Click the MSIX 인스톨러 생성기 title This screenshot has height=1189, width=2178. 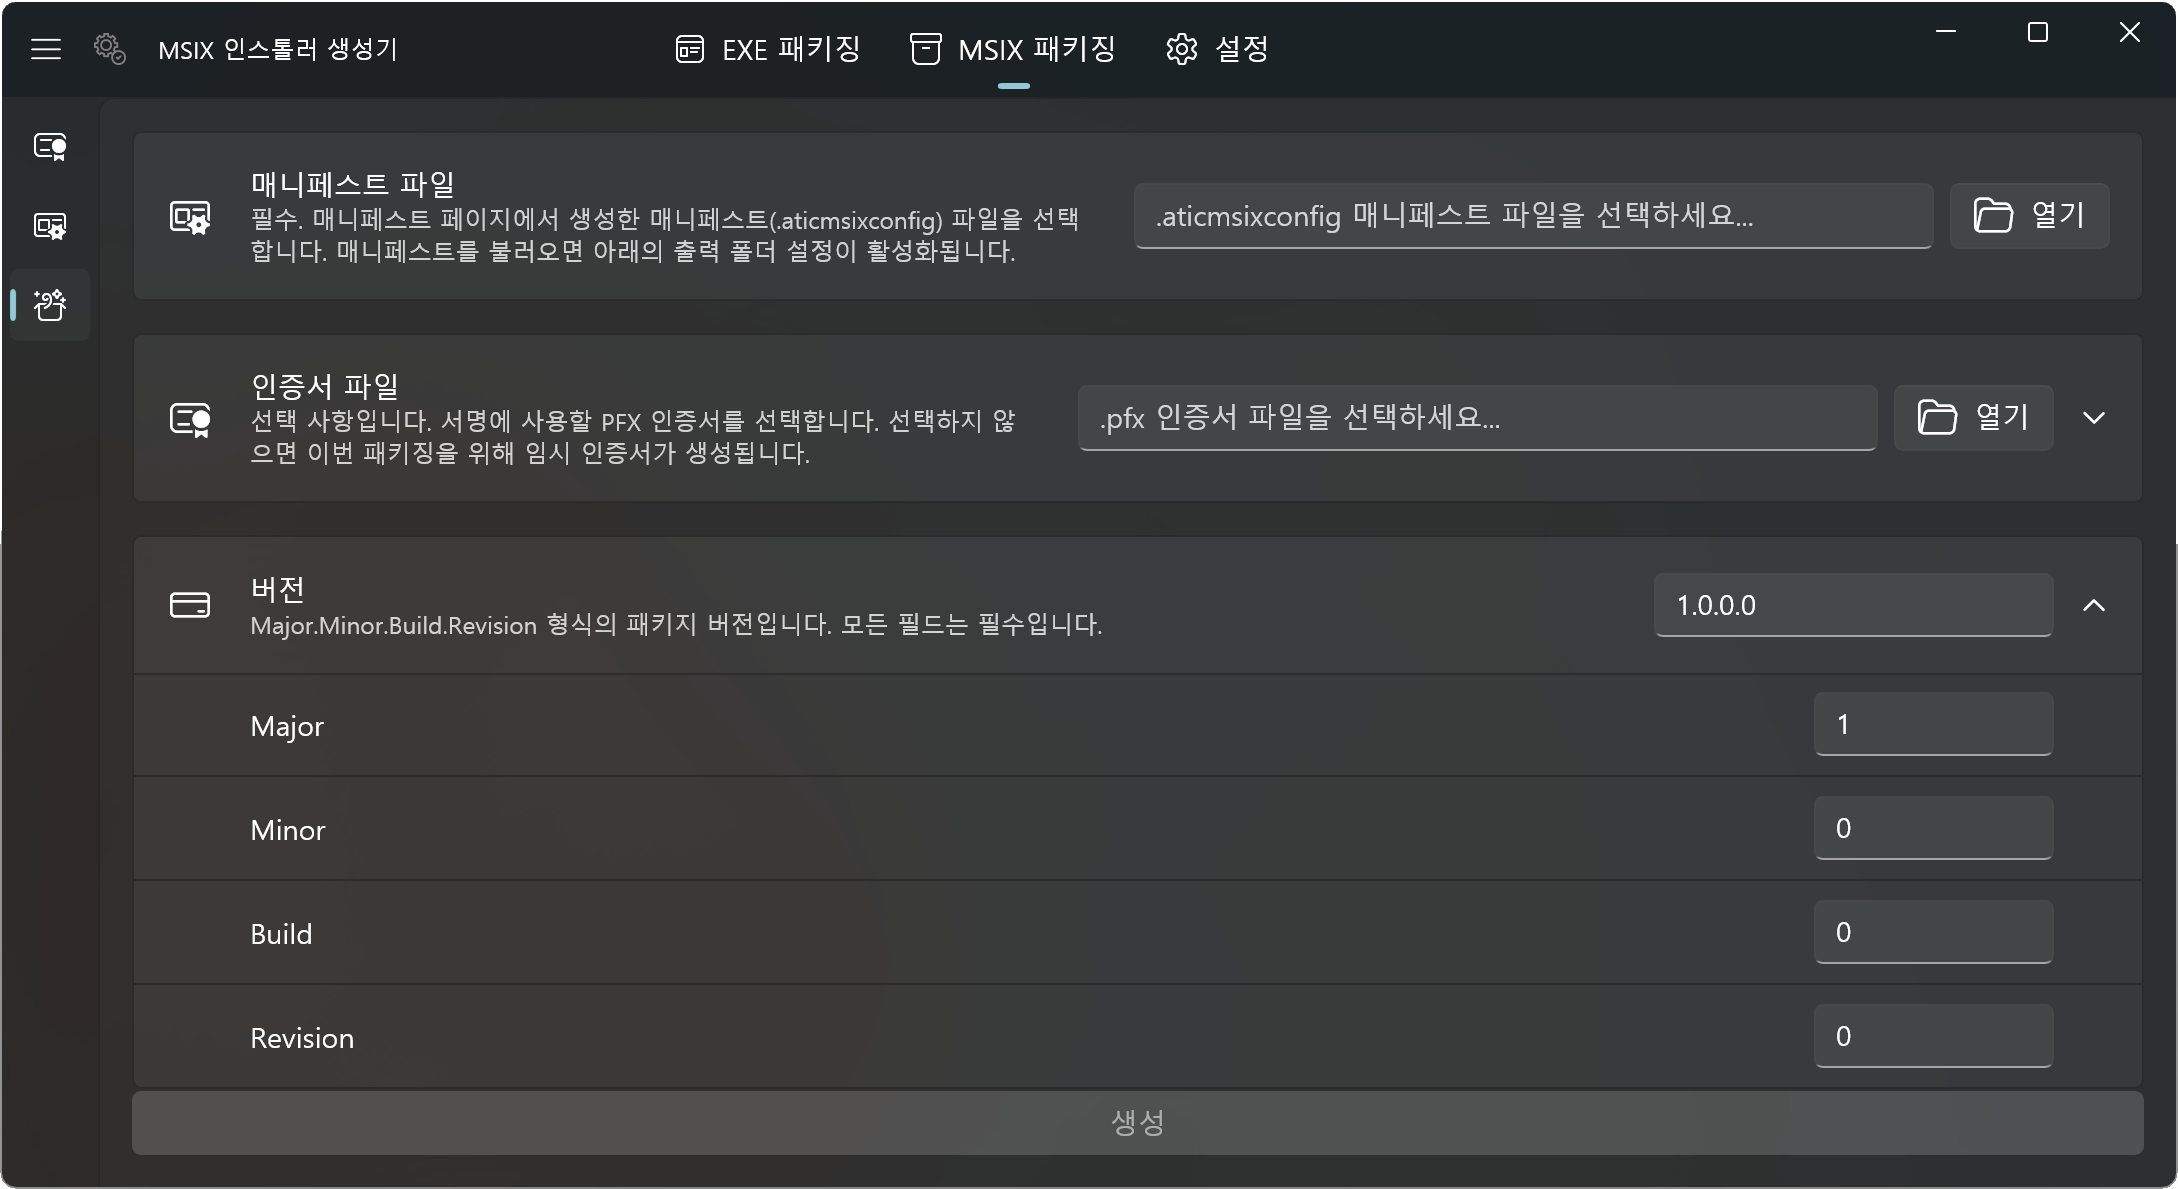278,49
